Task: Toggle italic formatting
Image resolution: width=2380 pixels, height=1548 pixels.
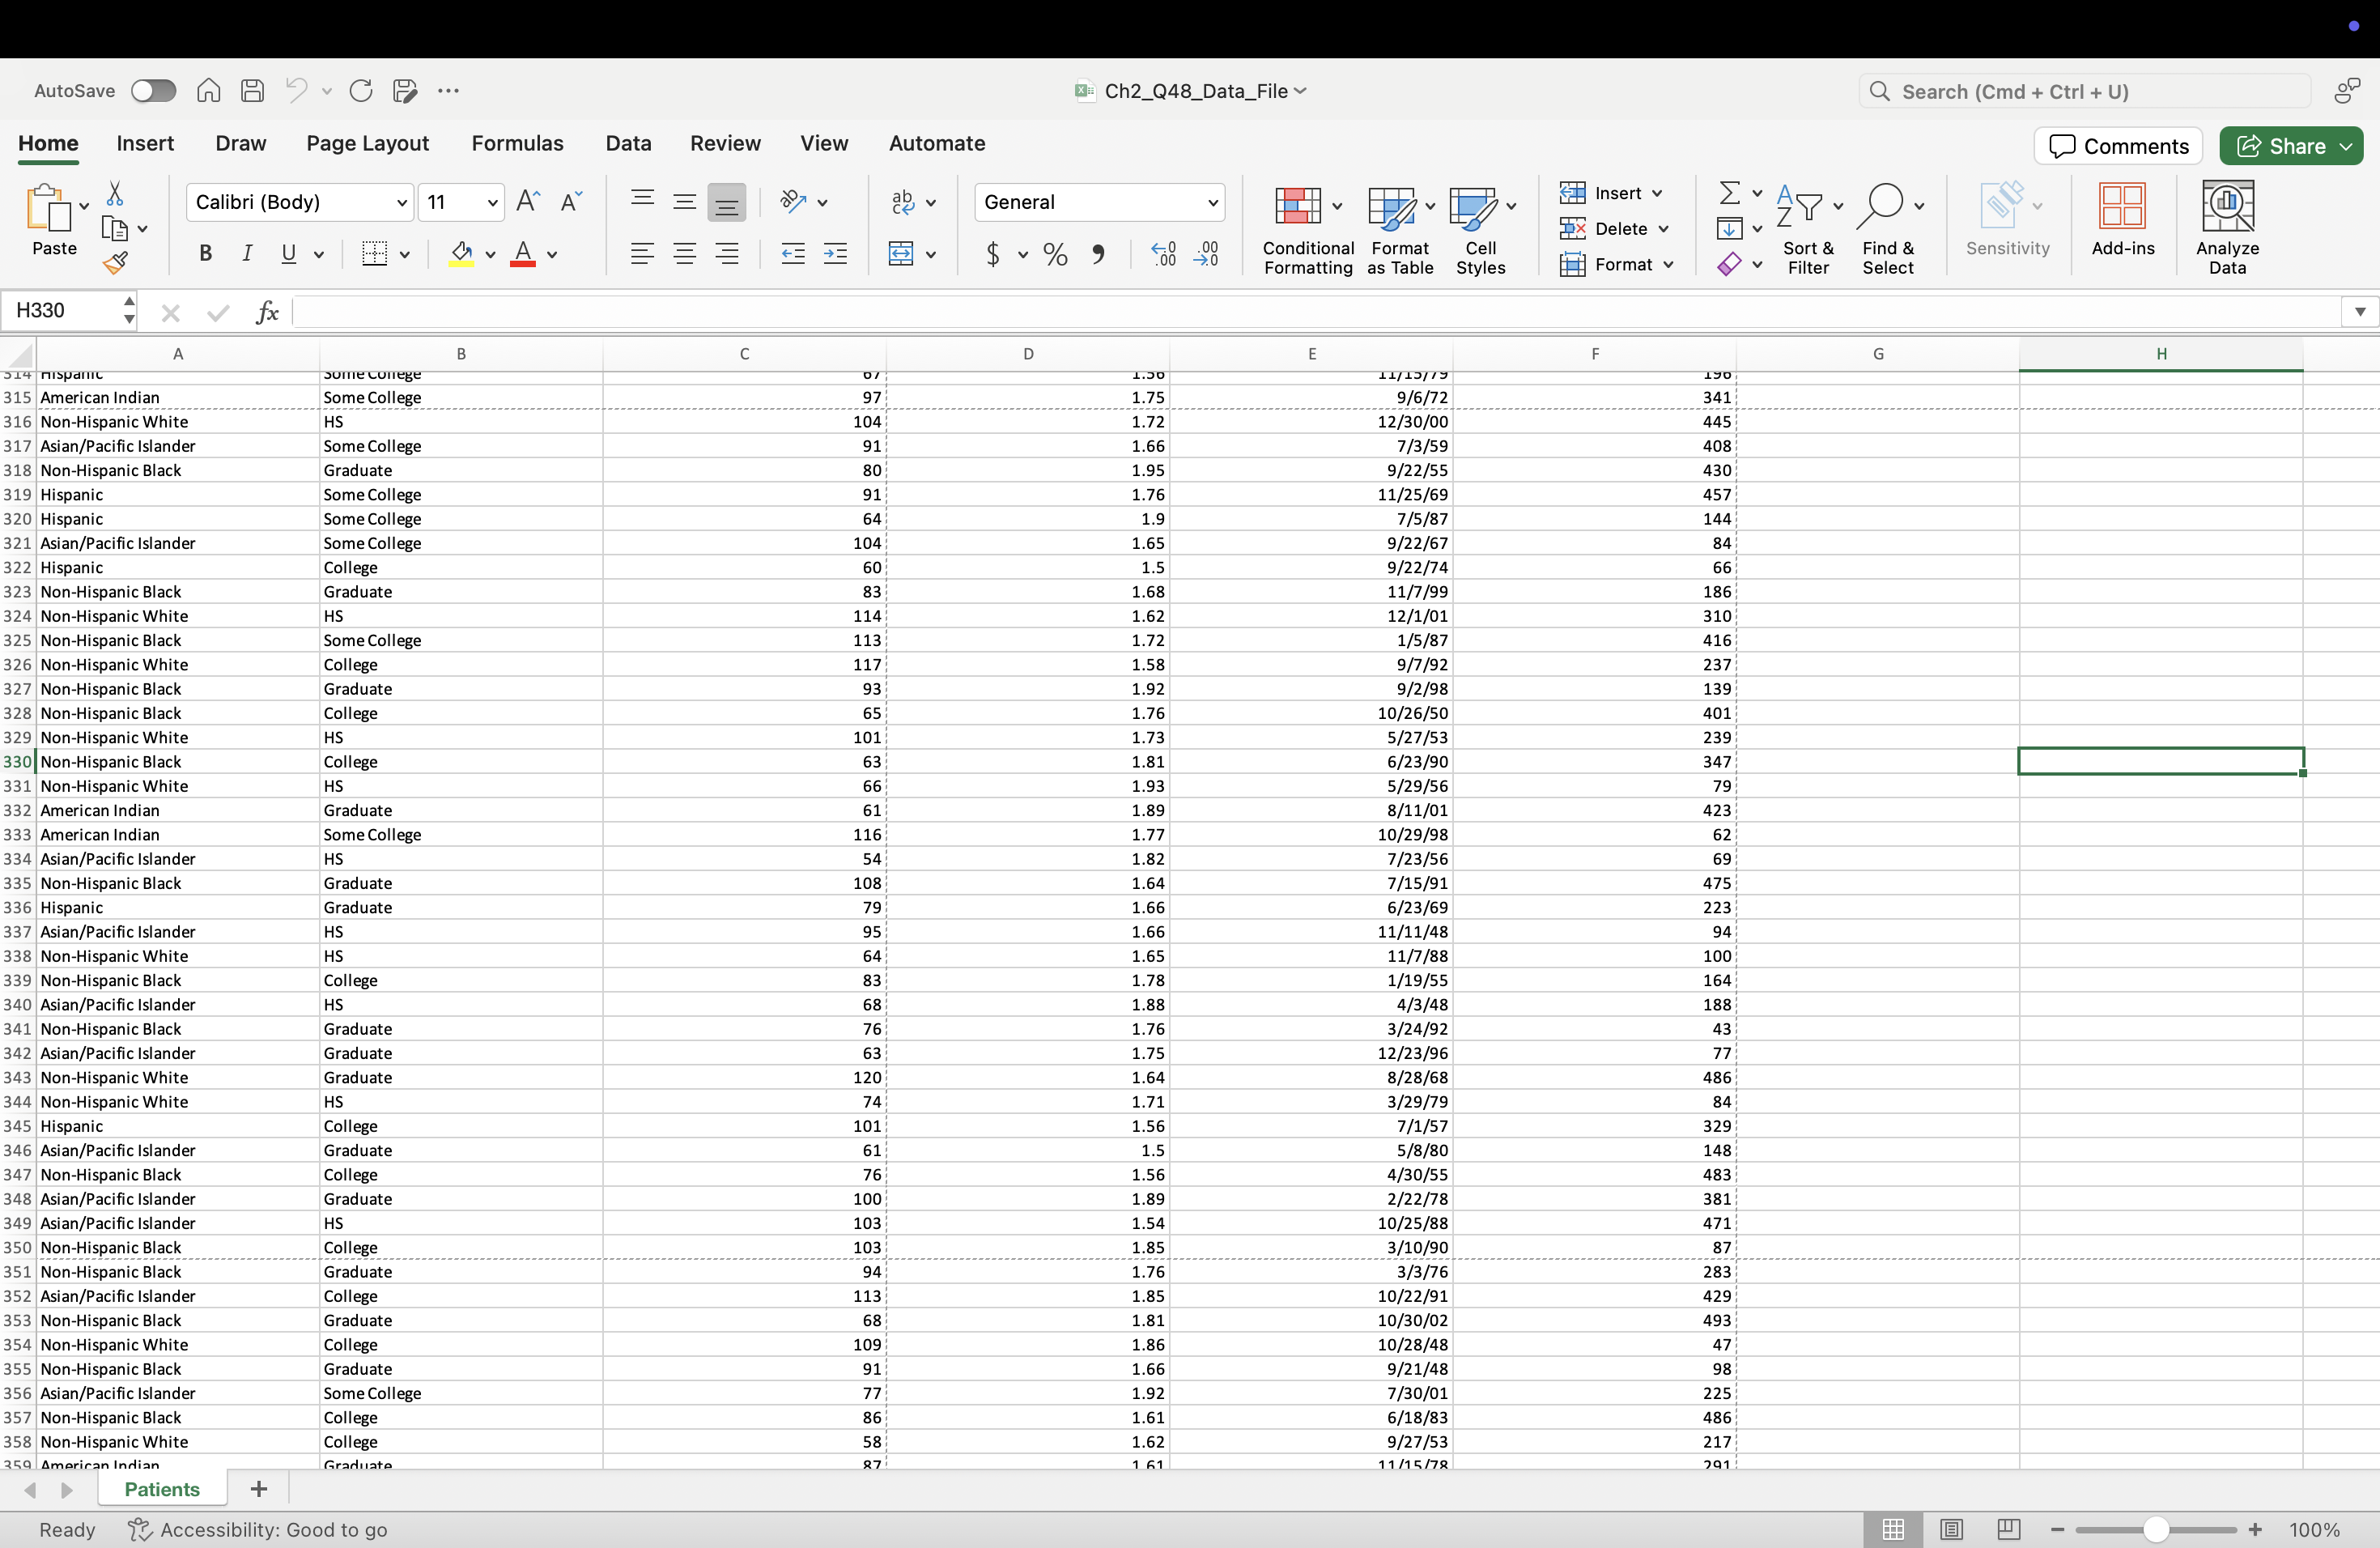Action: pos(246,254)
